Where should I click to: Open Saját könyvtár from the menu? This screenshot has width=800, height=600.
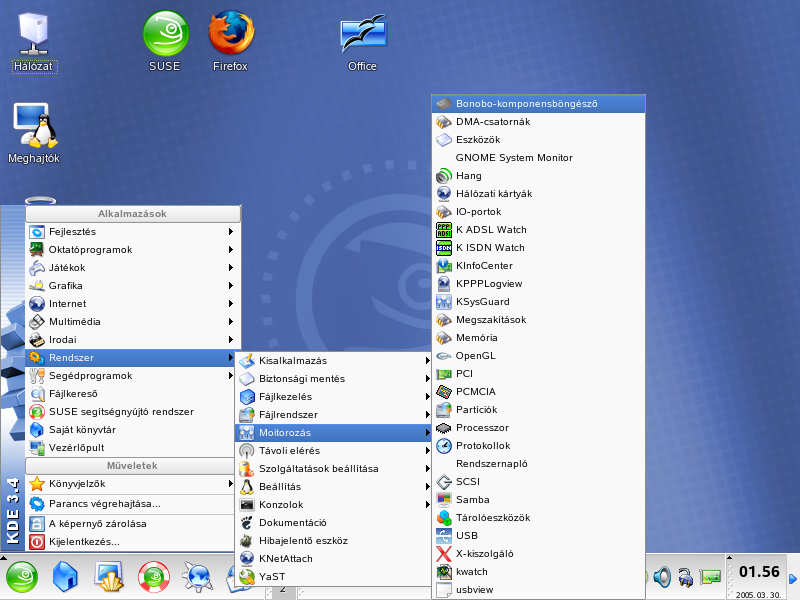(x=130, y=430)
